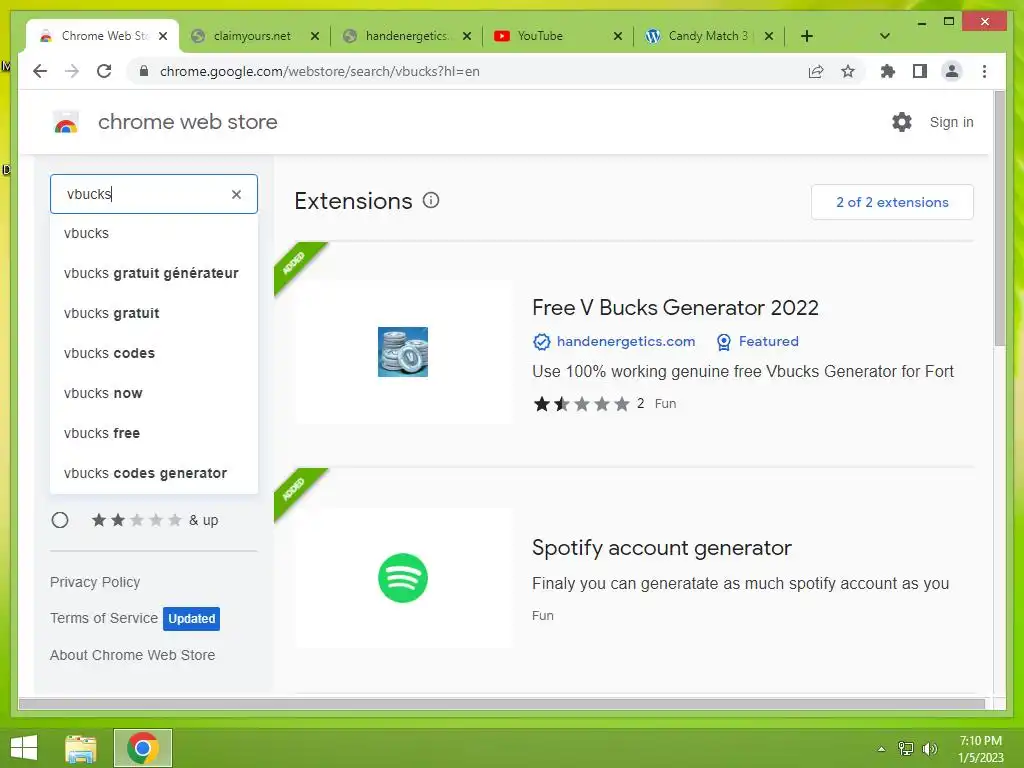Close the Candy Match 3 tab

pyautogui.click(x=769, y=36)
